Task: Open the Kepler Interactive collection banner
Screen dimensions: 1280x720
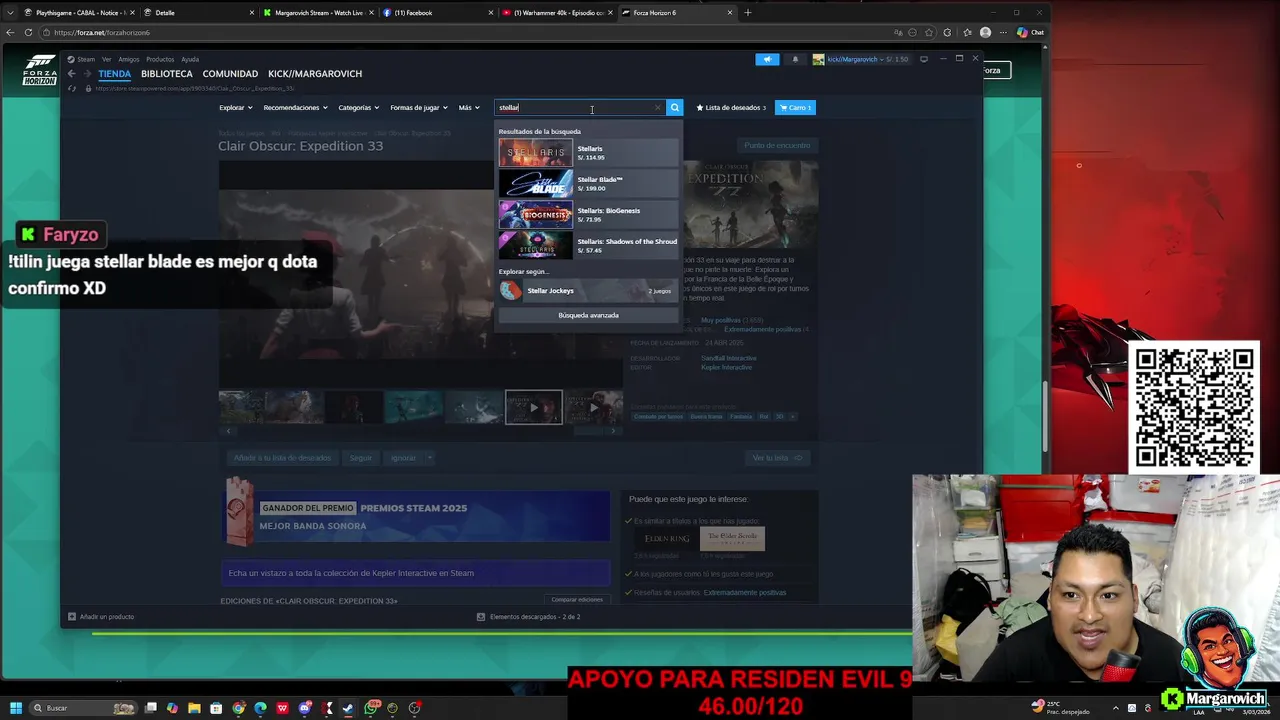Action: (415, 573)
